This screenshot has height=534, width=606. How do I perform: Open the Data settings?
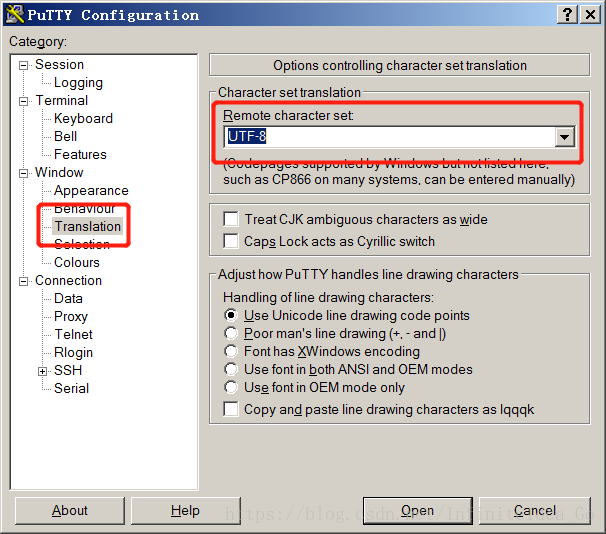68,298
